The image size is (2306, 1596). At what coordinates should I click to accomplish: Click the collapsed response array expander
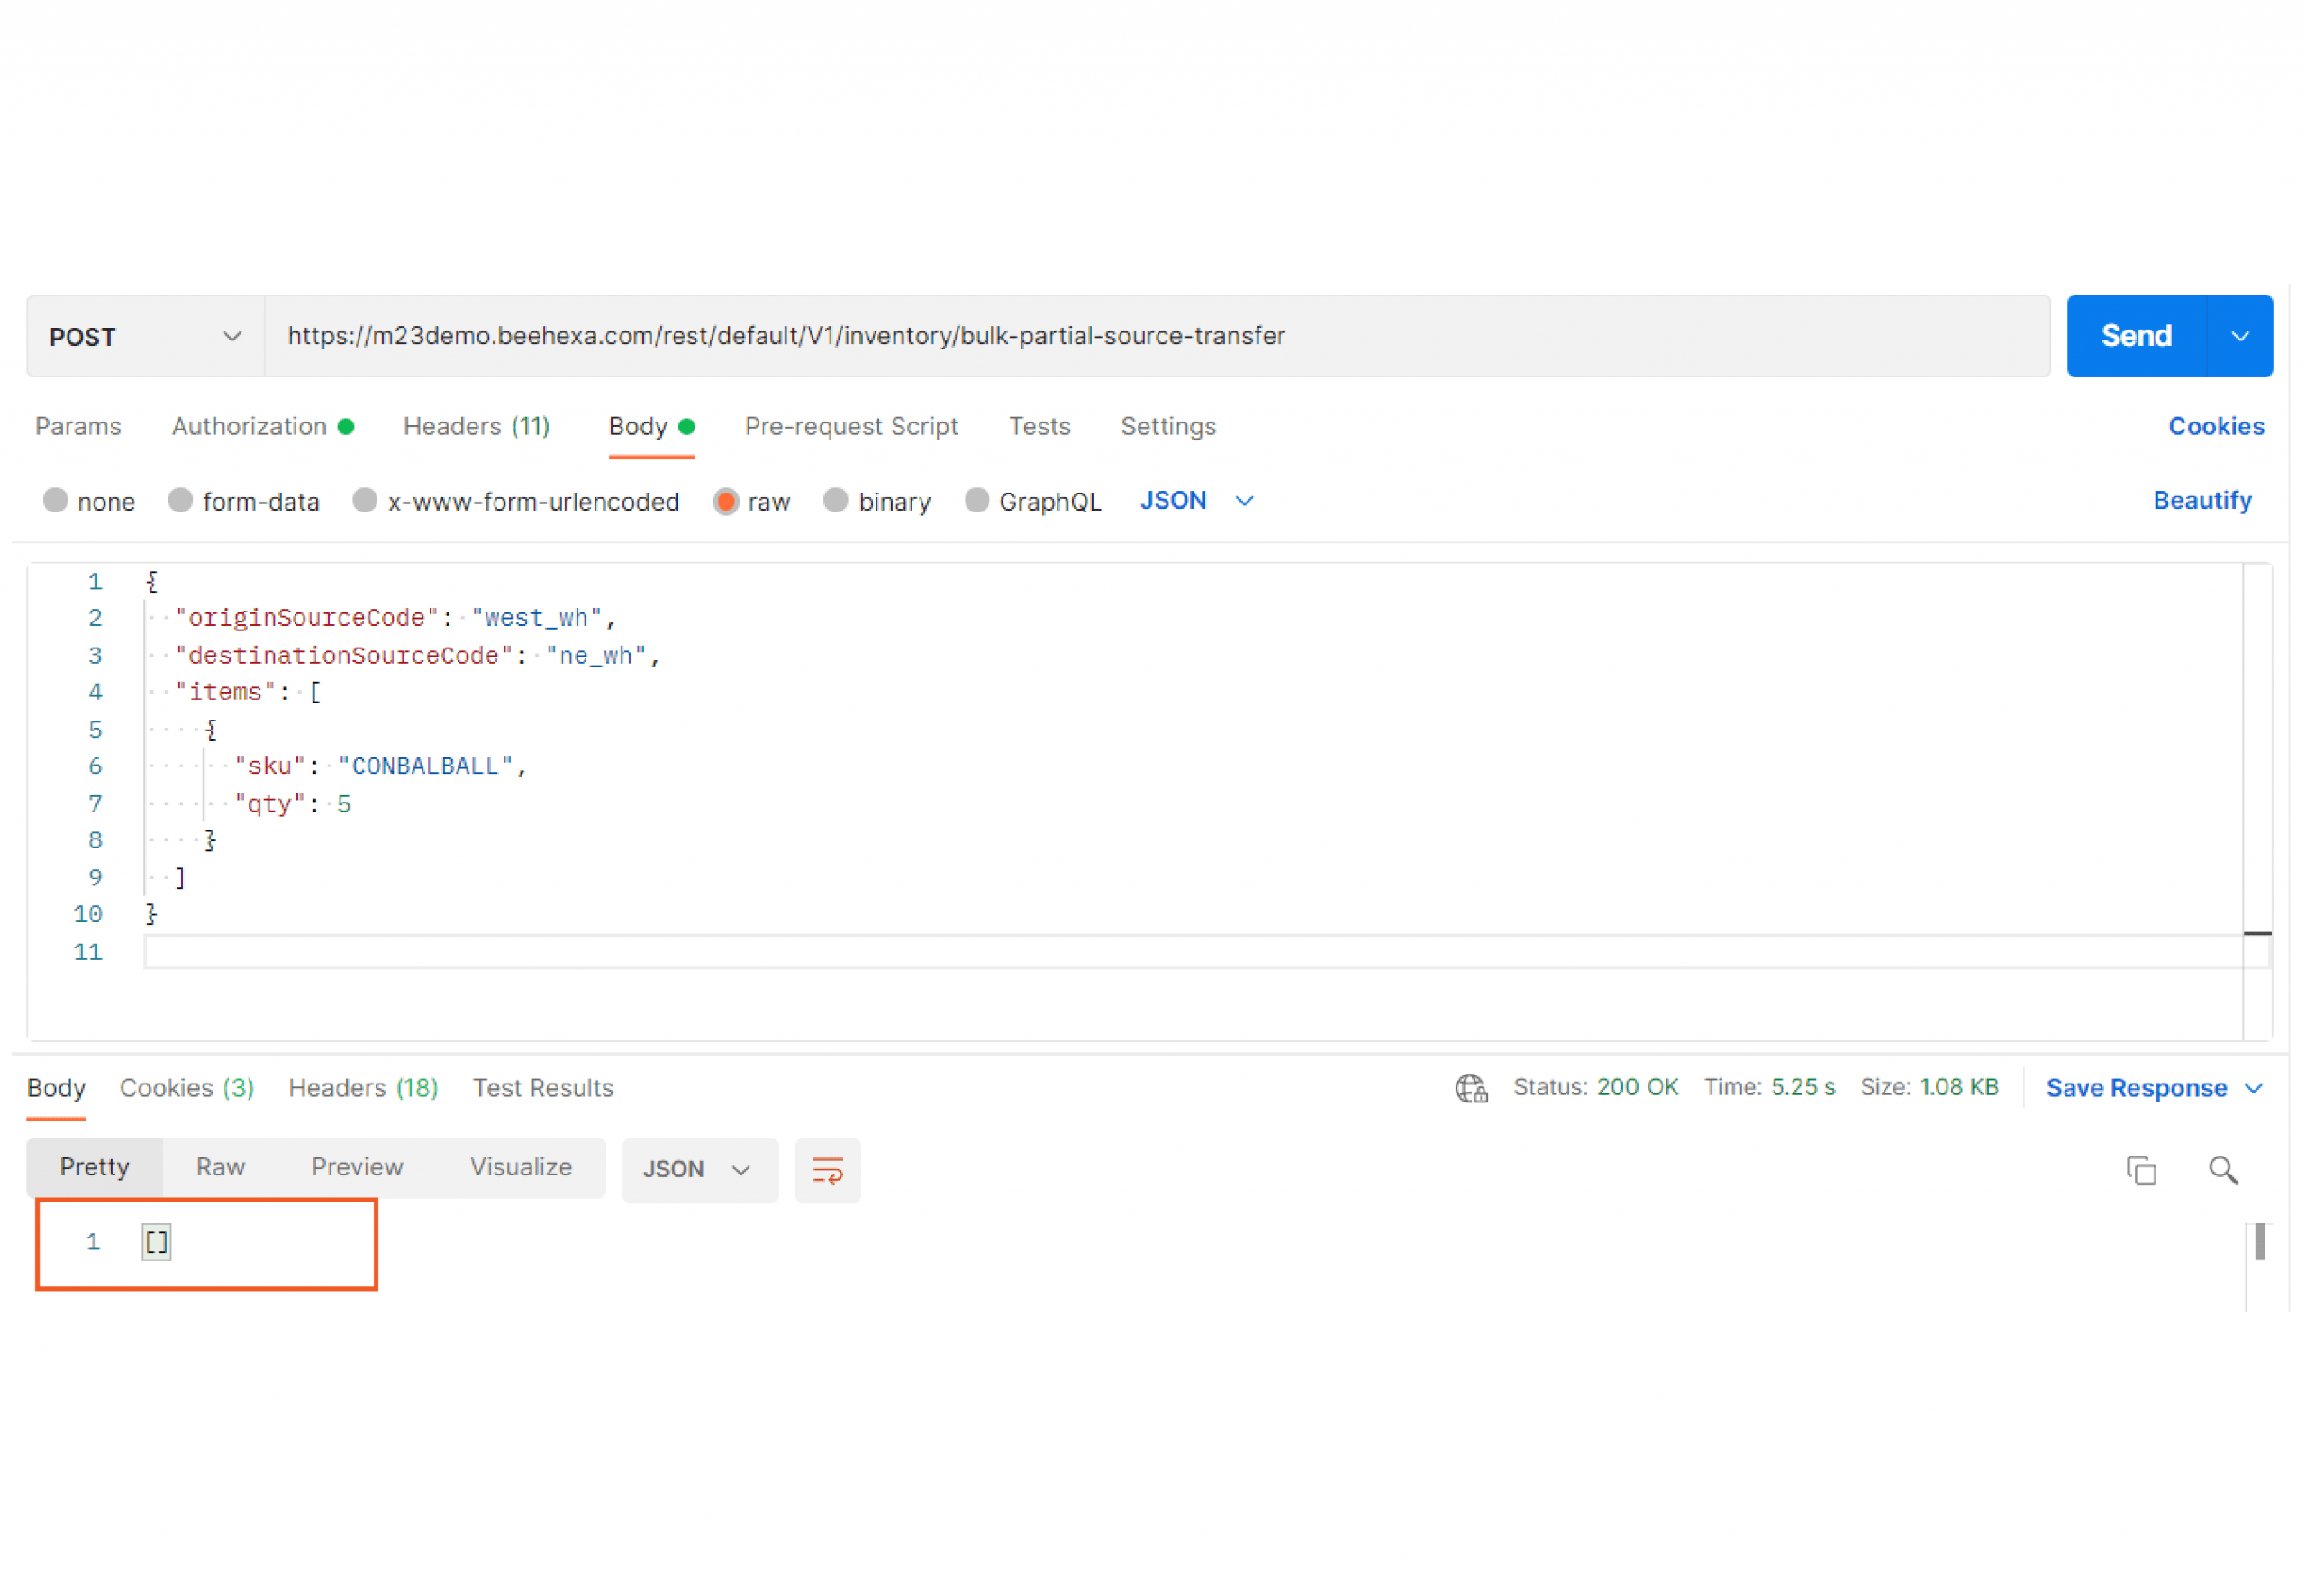[154, 1240]
